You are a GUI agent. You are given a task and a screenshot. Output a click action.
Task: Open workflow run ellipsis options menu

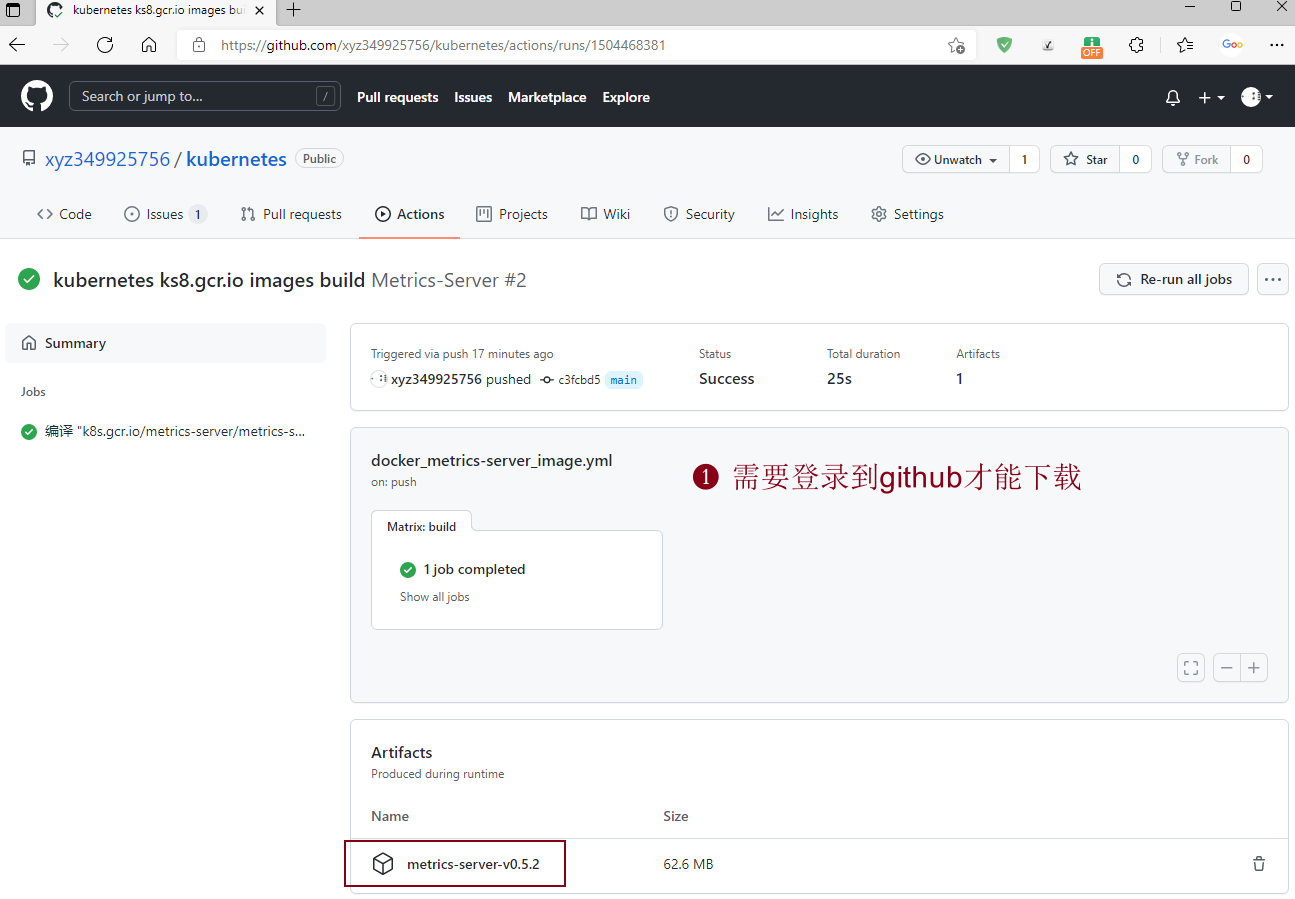(1273, 279)
